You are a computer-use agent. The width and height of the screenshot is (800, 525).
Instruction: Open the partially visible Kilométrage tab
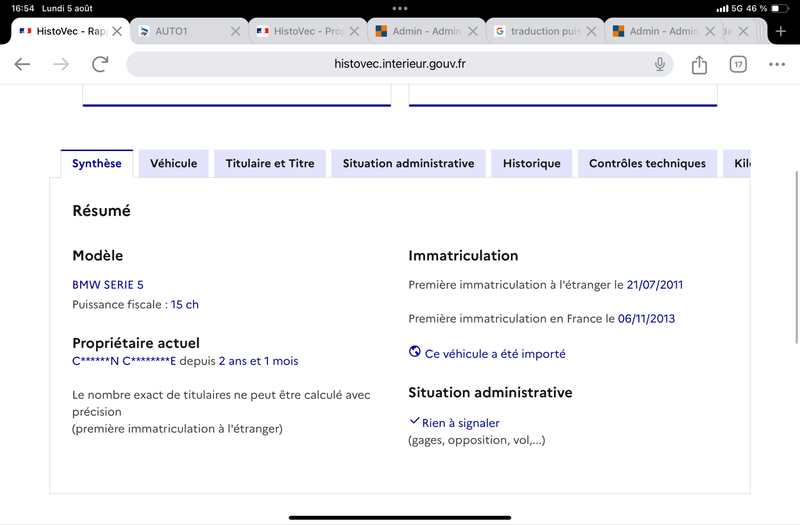pyautogui.click(x=737, y=163)
